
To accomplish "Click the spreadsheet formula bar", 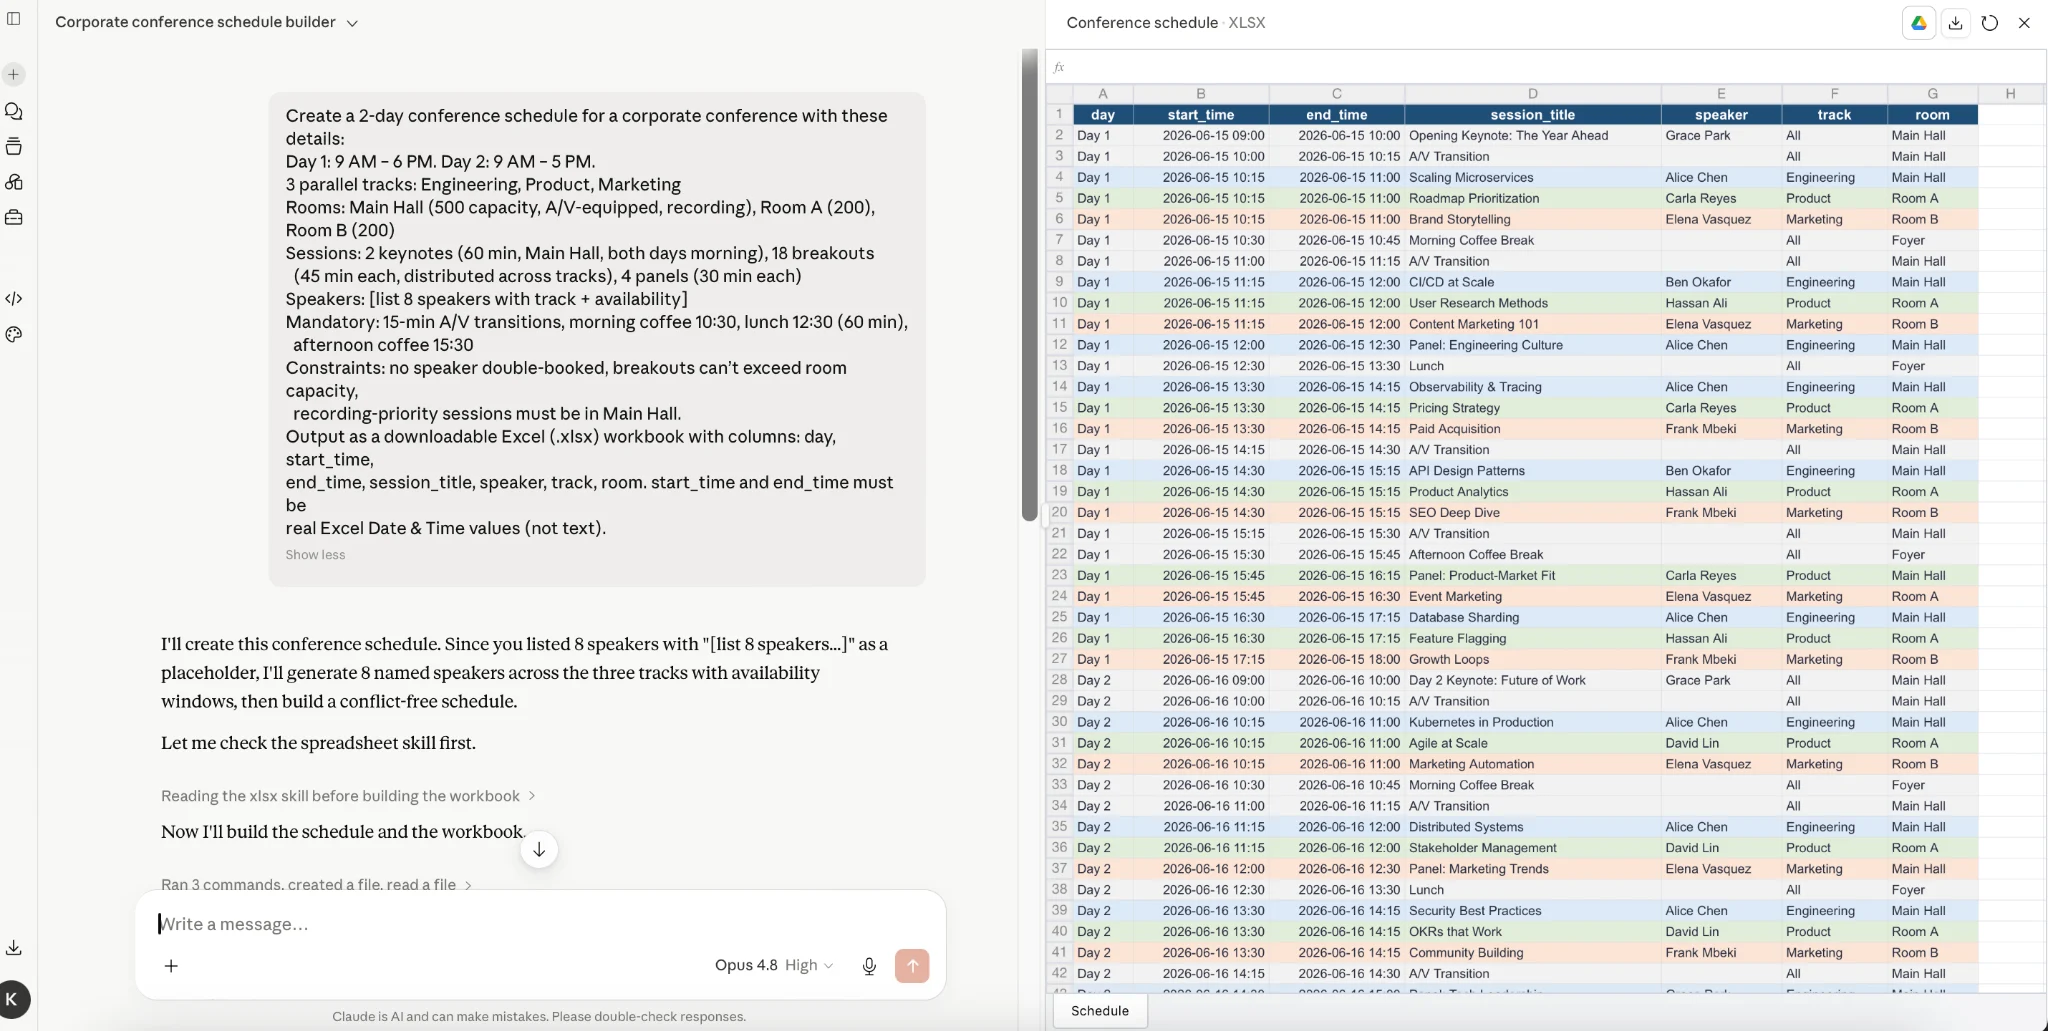I will coord(1546,67).
